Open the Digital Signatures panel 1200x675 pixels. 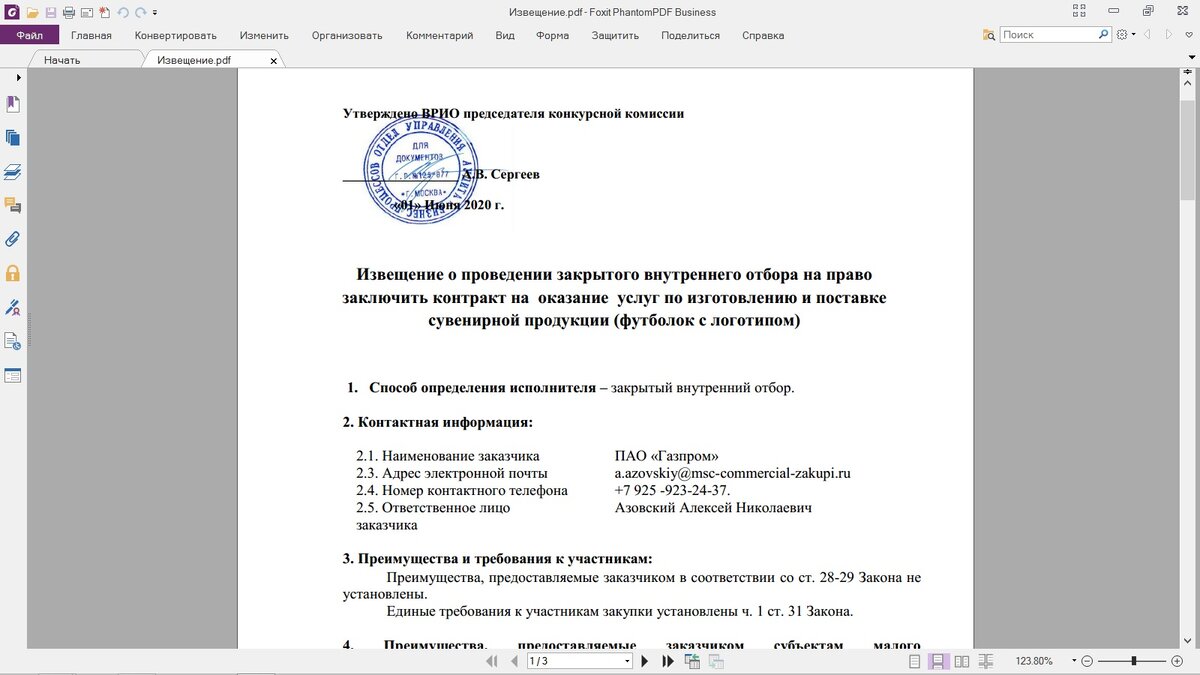[x=13, y=307]
